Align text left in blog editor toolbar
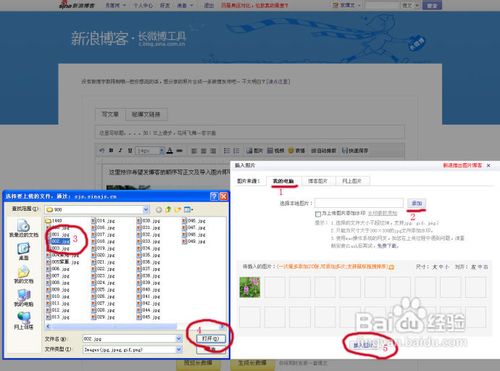This screenshot has height=371, width=500. point(194,151)
